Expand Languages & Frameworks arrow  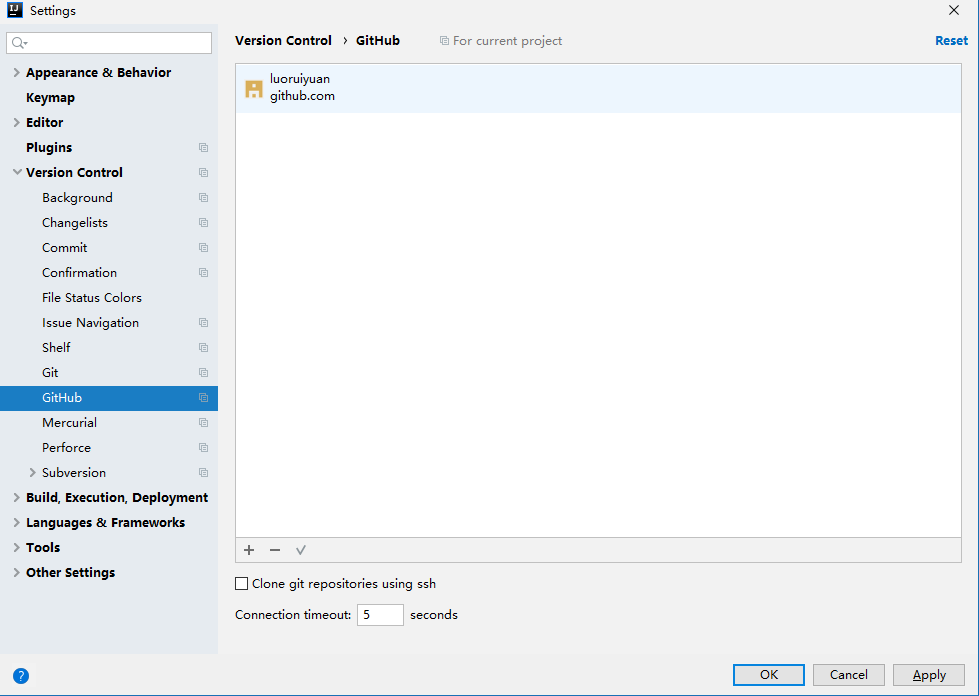point(17,522)
